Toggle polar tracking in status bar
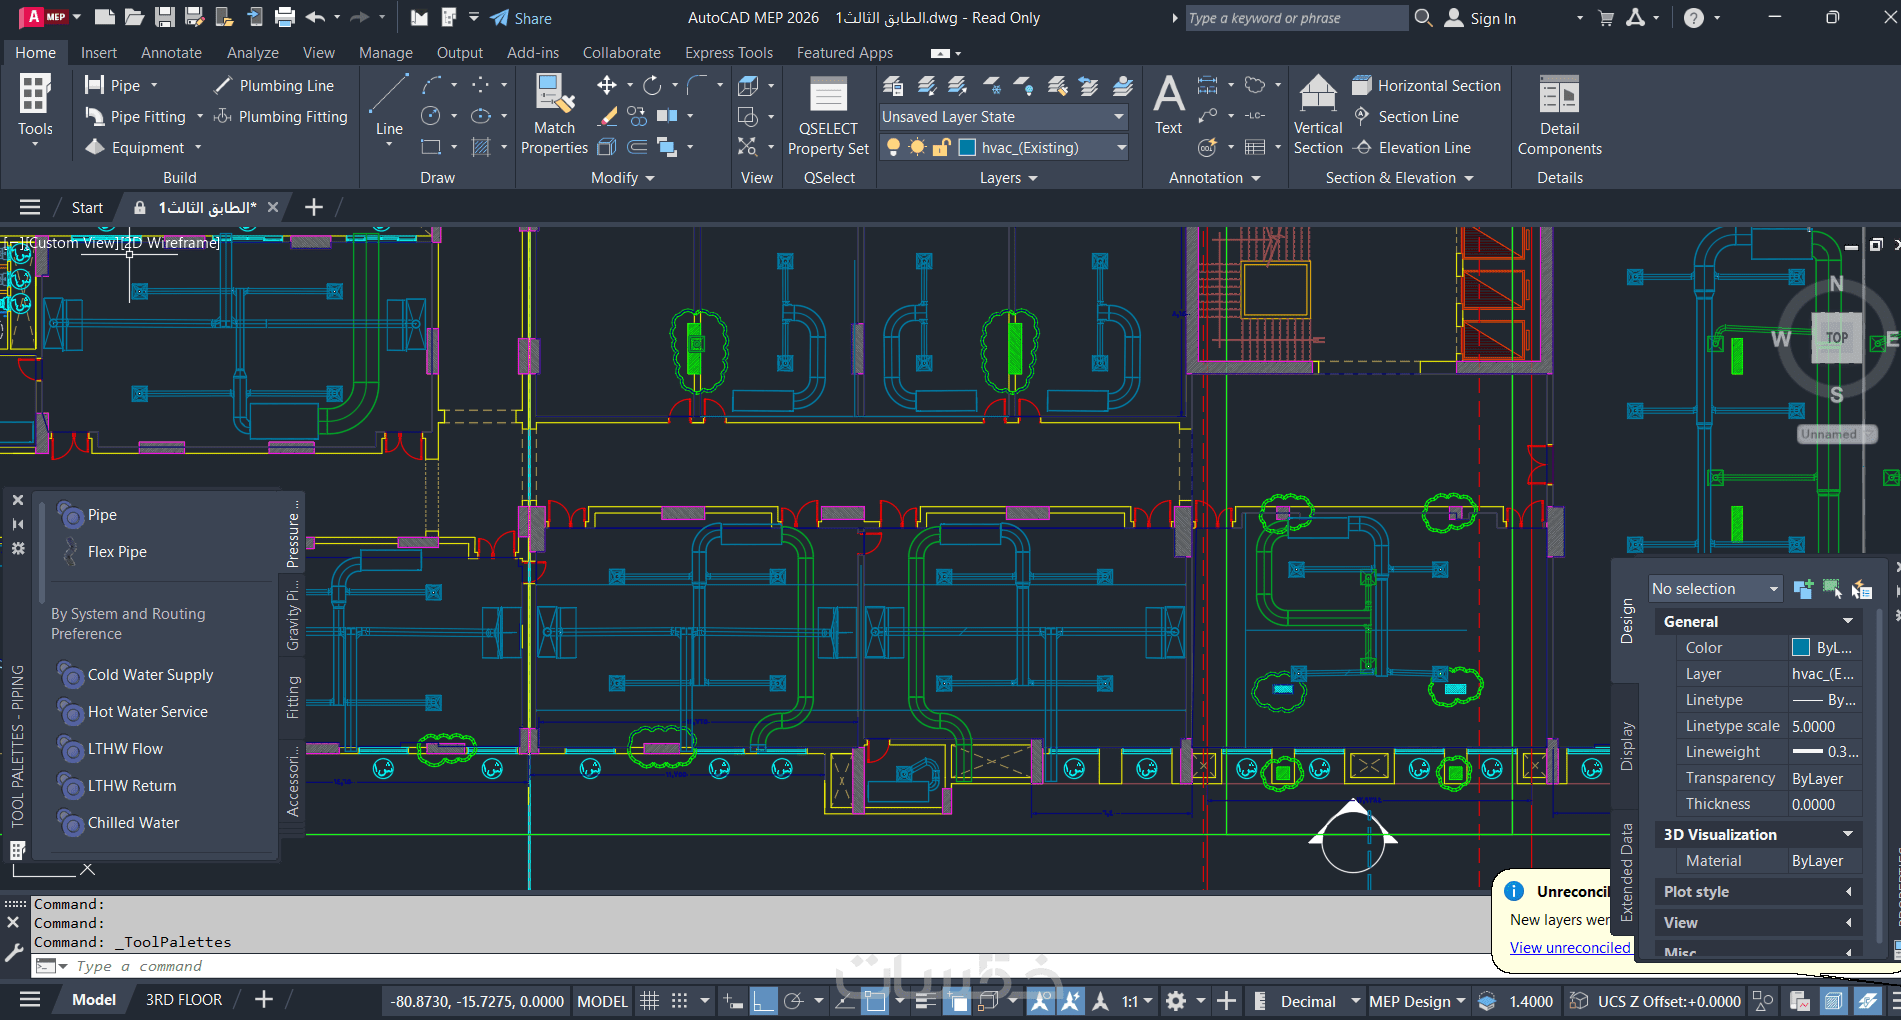 tap(794, 1000)
